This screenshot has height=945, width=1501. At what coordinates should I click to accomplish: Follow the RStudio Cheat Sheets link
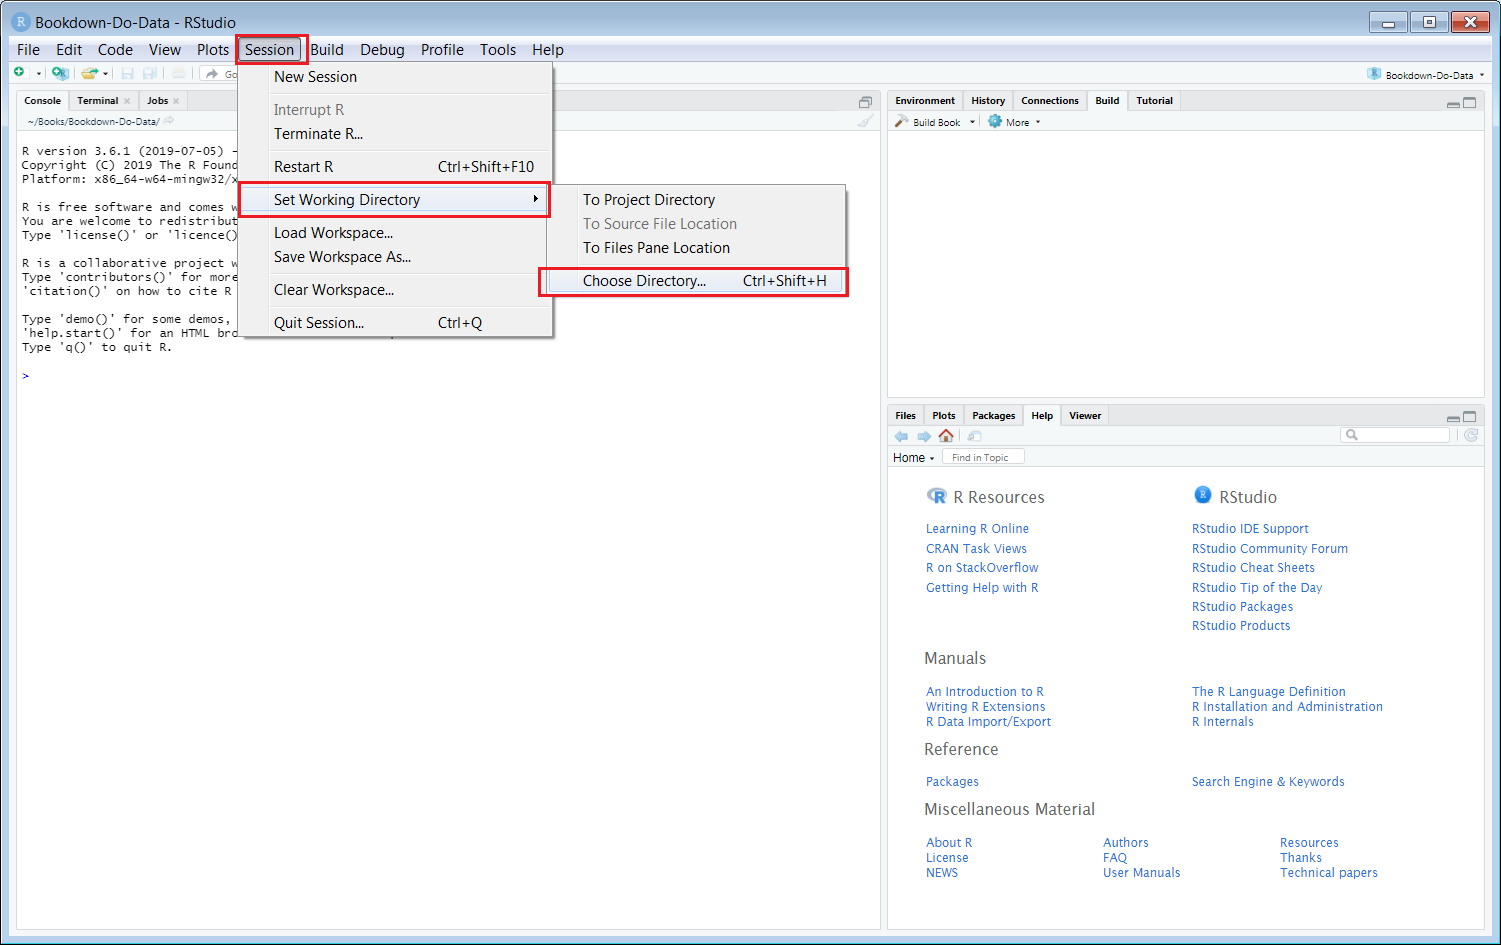point(1252,567)
